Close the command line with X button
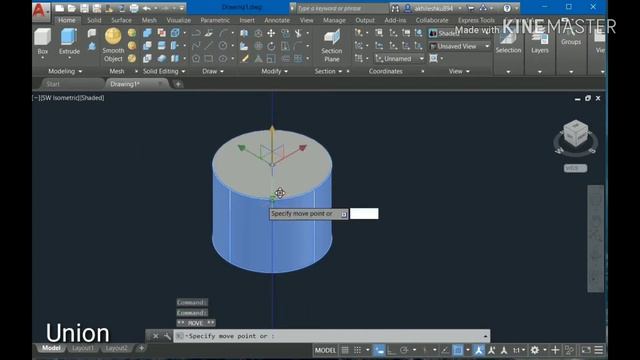640x360 pixels. click(x=156, y=336)
